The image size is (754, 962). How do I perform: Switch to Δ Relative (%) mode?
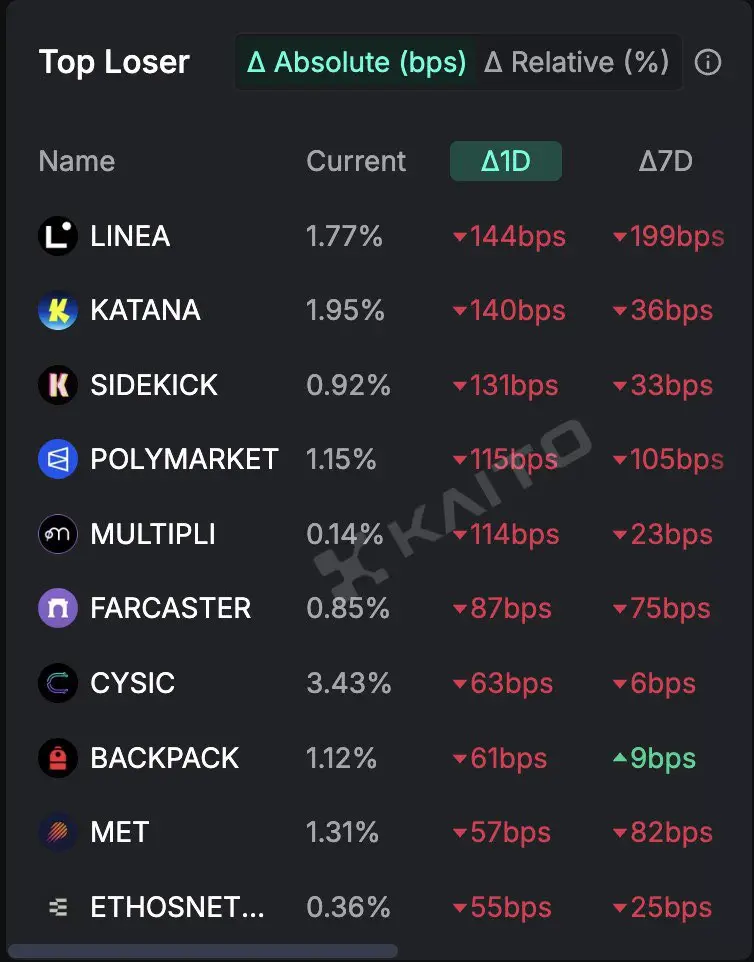click(577, 62)
